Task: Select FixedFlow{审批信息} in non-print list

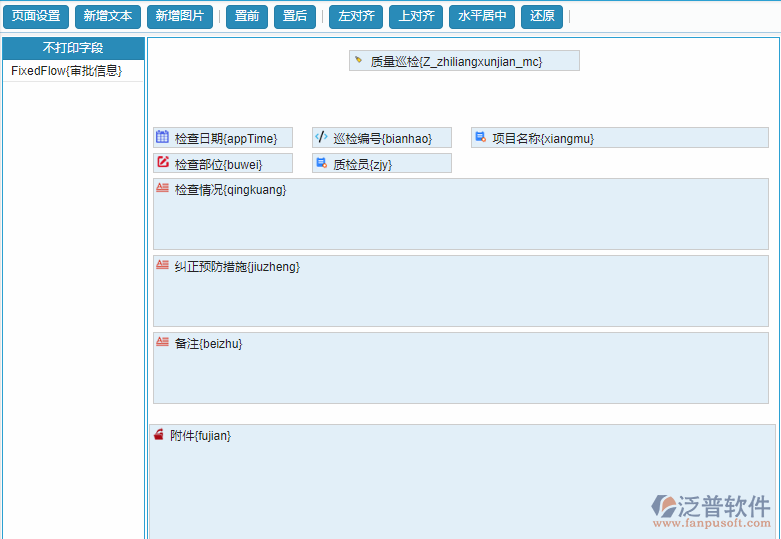Action: (73, 71)
